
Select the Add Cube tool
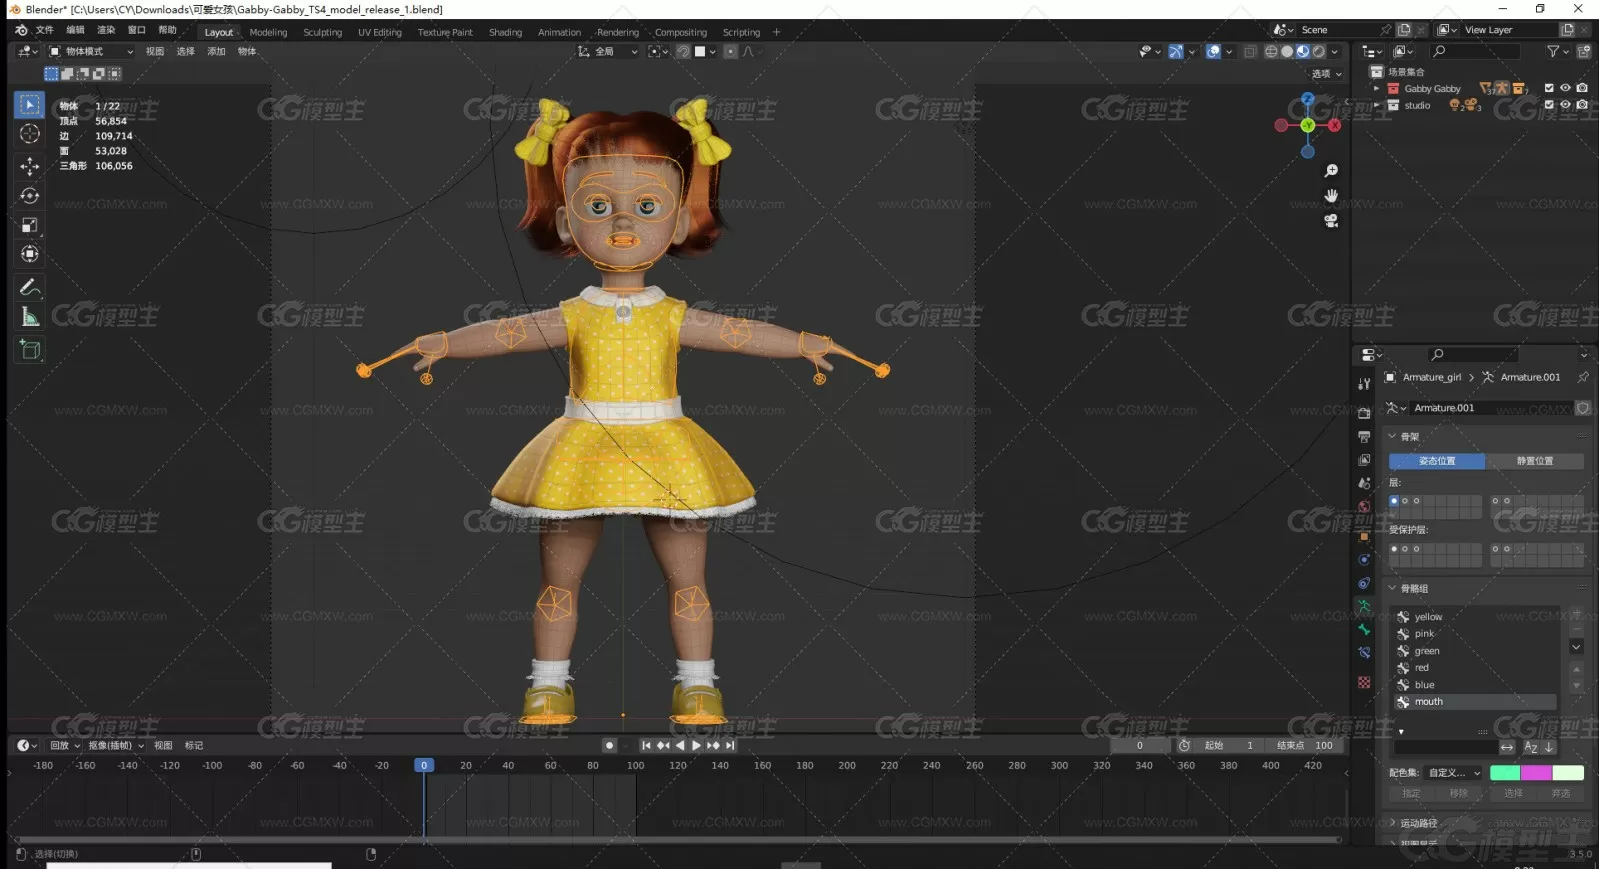[29, 350]
